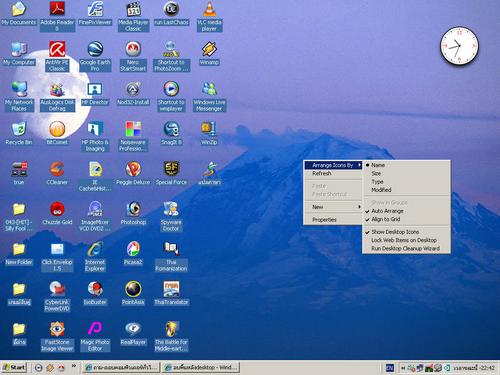The width and height of the screenshot is (500, 375).
Task: Click the Start button
Action: [14, 367]
